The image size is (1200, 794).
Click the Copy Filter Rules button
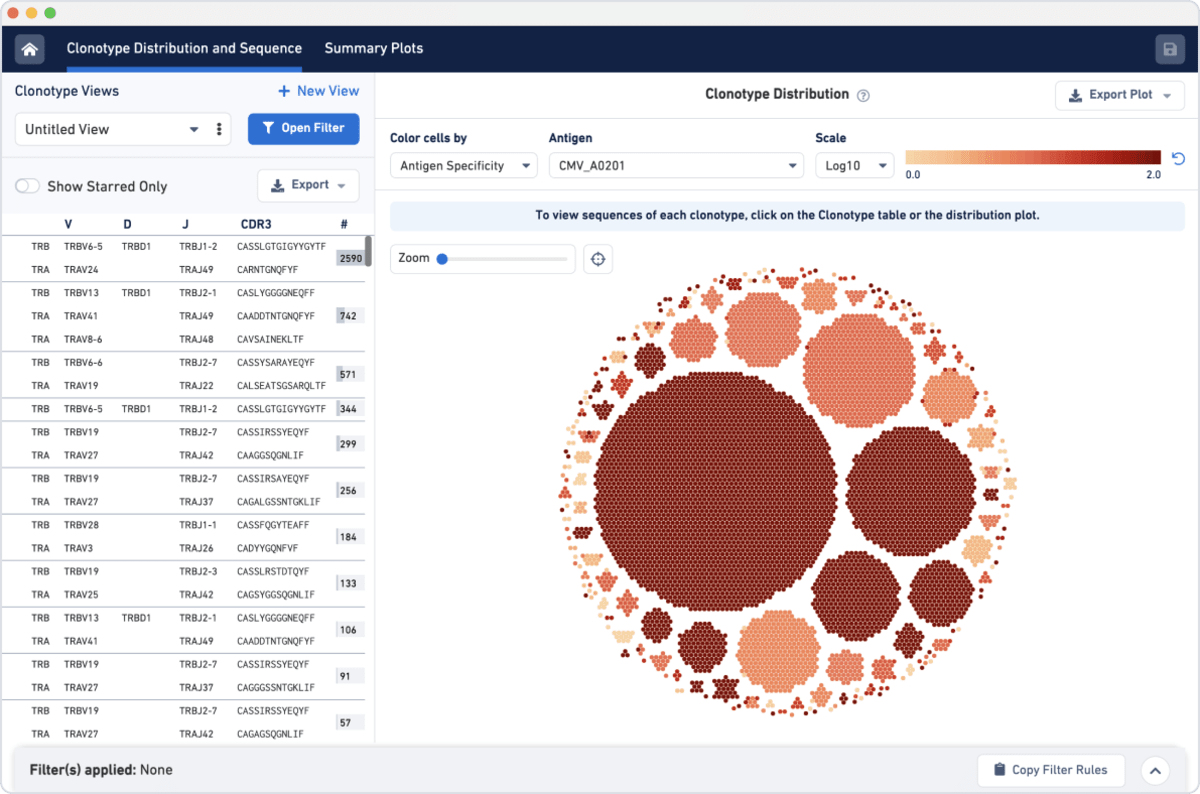(1050, 770)
